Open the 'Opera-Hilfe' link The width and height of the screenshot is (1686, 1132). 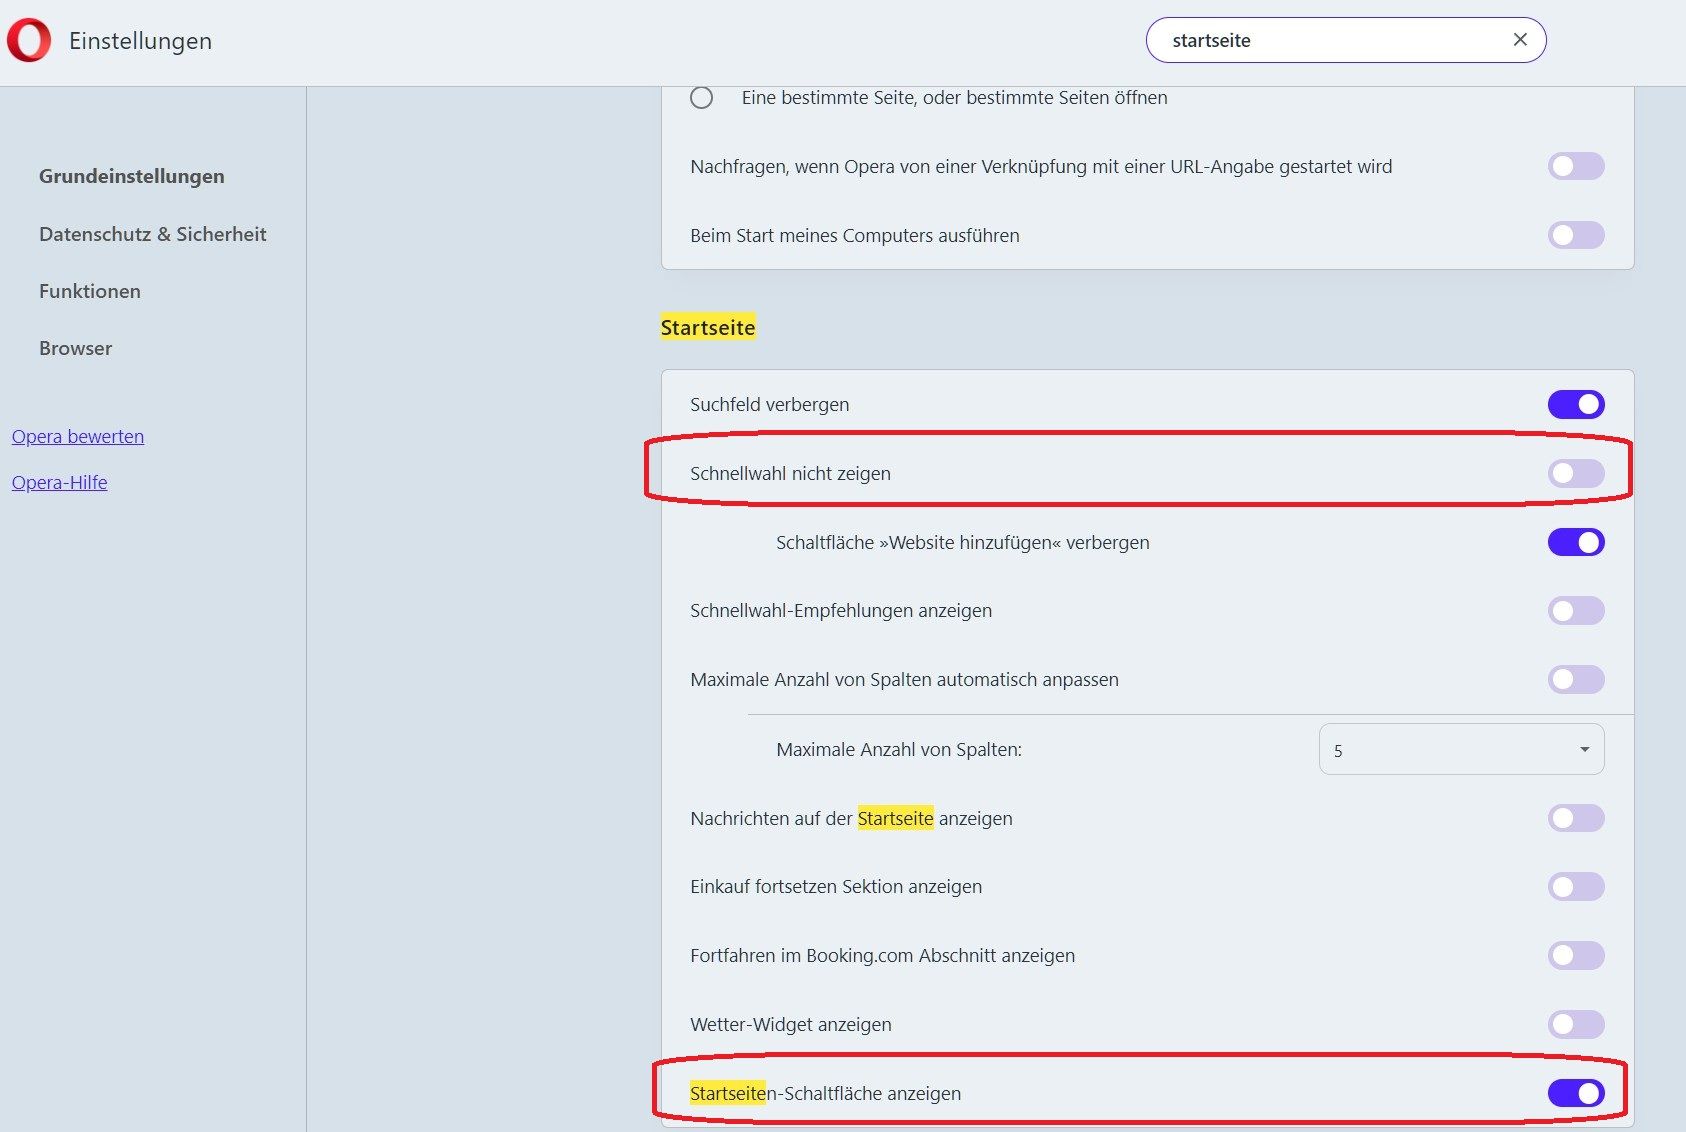(x=60, y=482)
